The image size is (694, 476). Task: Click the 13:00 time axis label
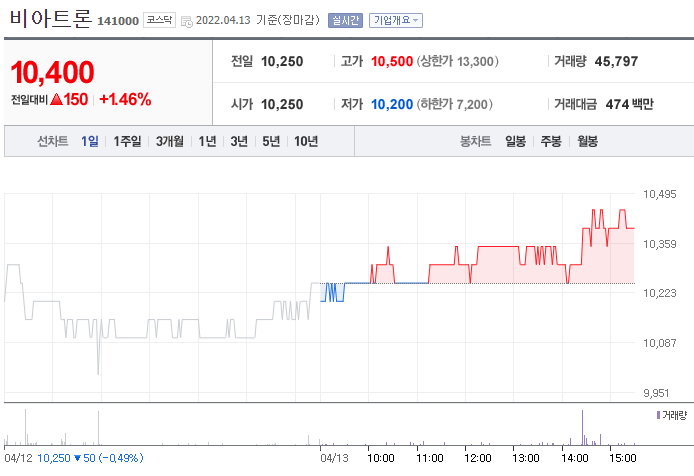coord(526,458)
